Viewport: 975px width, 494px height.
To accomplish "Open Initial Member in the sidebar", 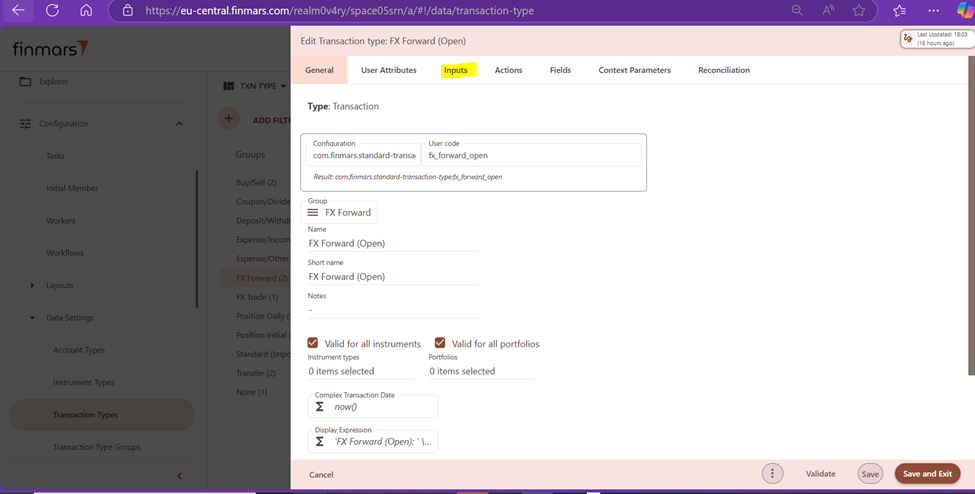I will [72, 189].
